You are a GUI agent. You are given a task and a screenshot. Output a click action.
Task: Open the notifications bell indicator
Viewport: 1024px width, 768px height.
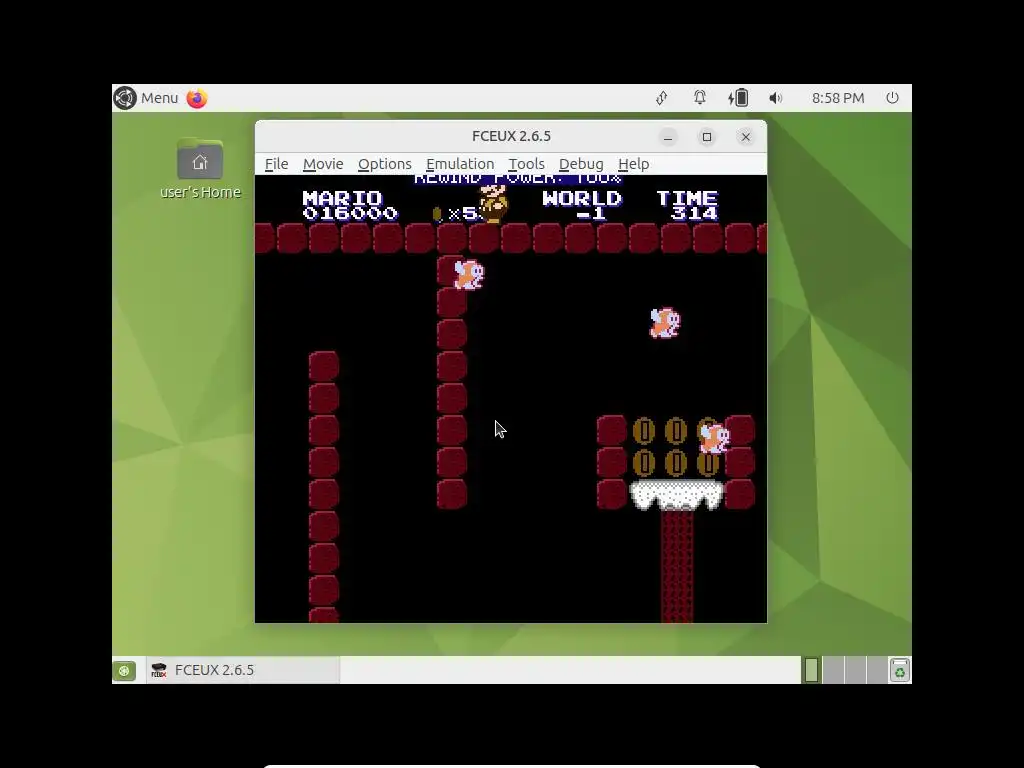[x=699, y=98]
